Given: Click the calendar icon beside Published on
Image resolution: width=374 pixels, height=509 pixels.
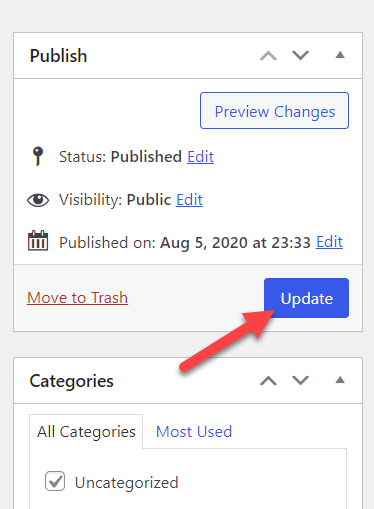Looking at the screenshot, I should (x=38, y=240).
